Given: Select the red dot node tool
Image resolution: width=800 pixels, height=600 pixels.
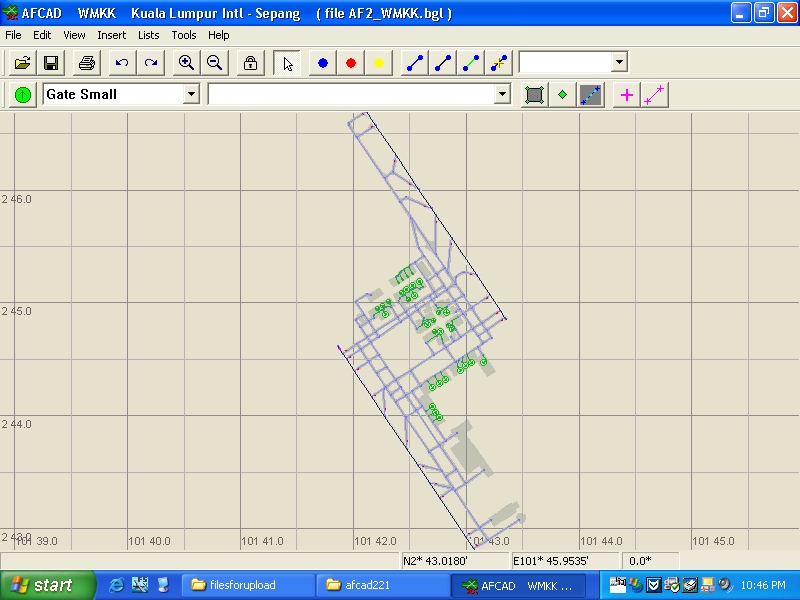Looking at the screenshot, I should (x=351, y=63).
